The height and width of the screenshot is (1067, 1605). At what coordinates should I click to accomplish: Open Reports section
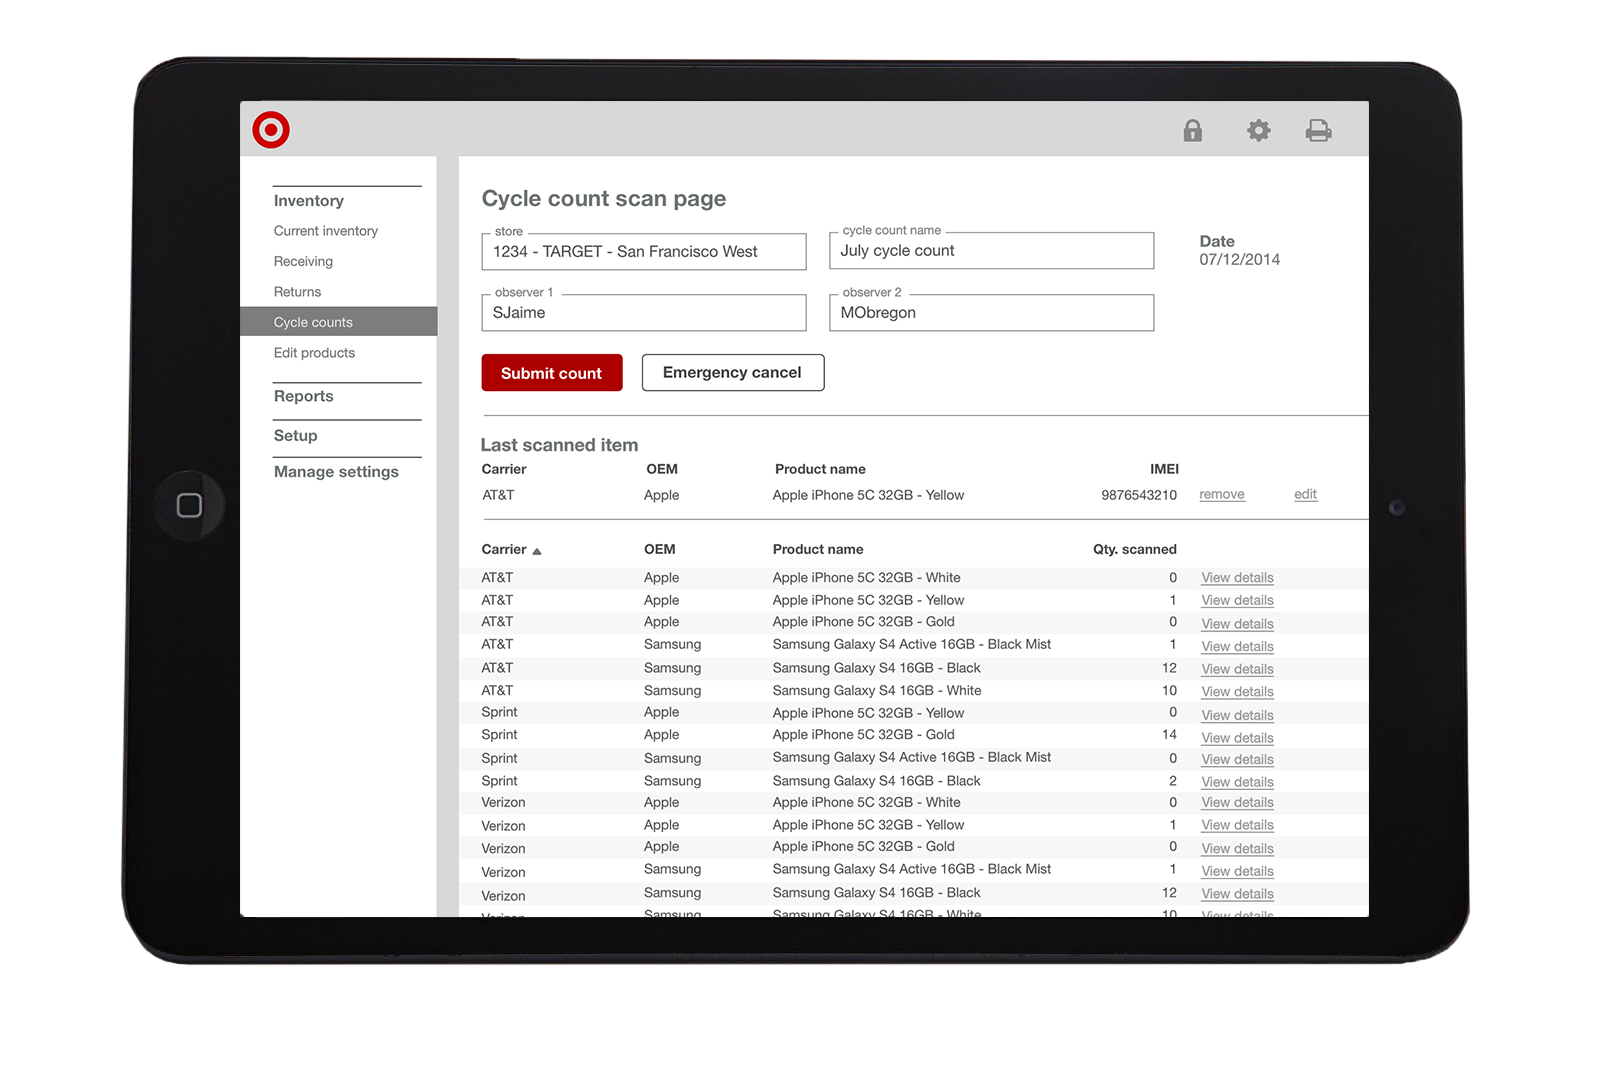[304, 396]
